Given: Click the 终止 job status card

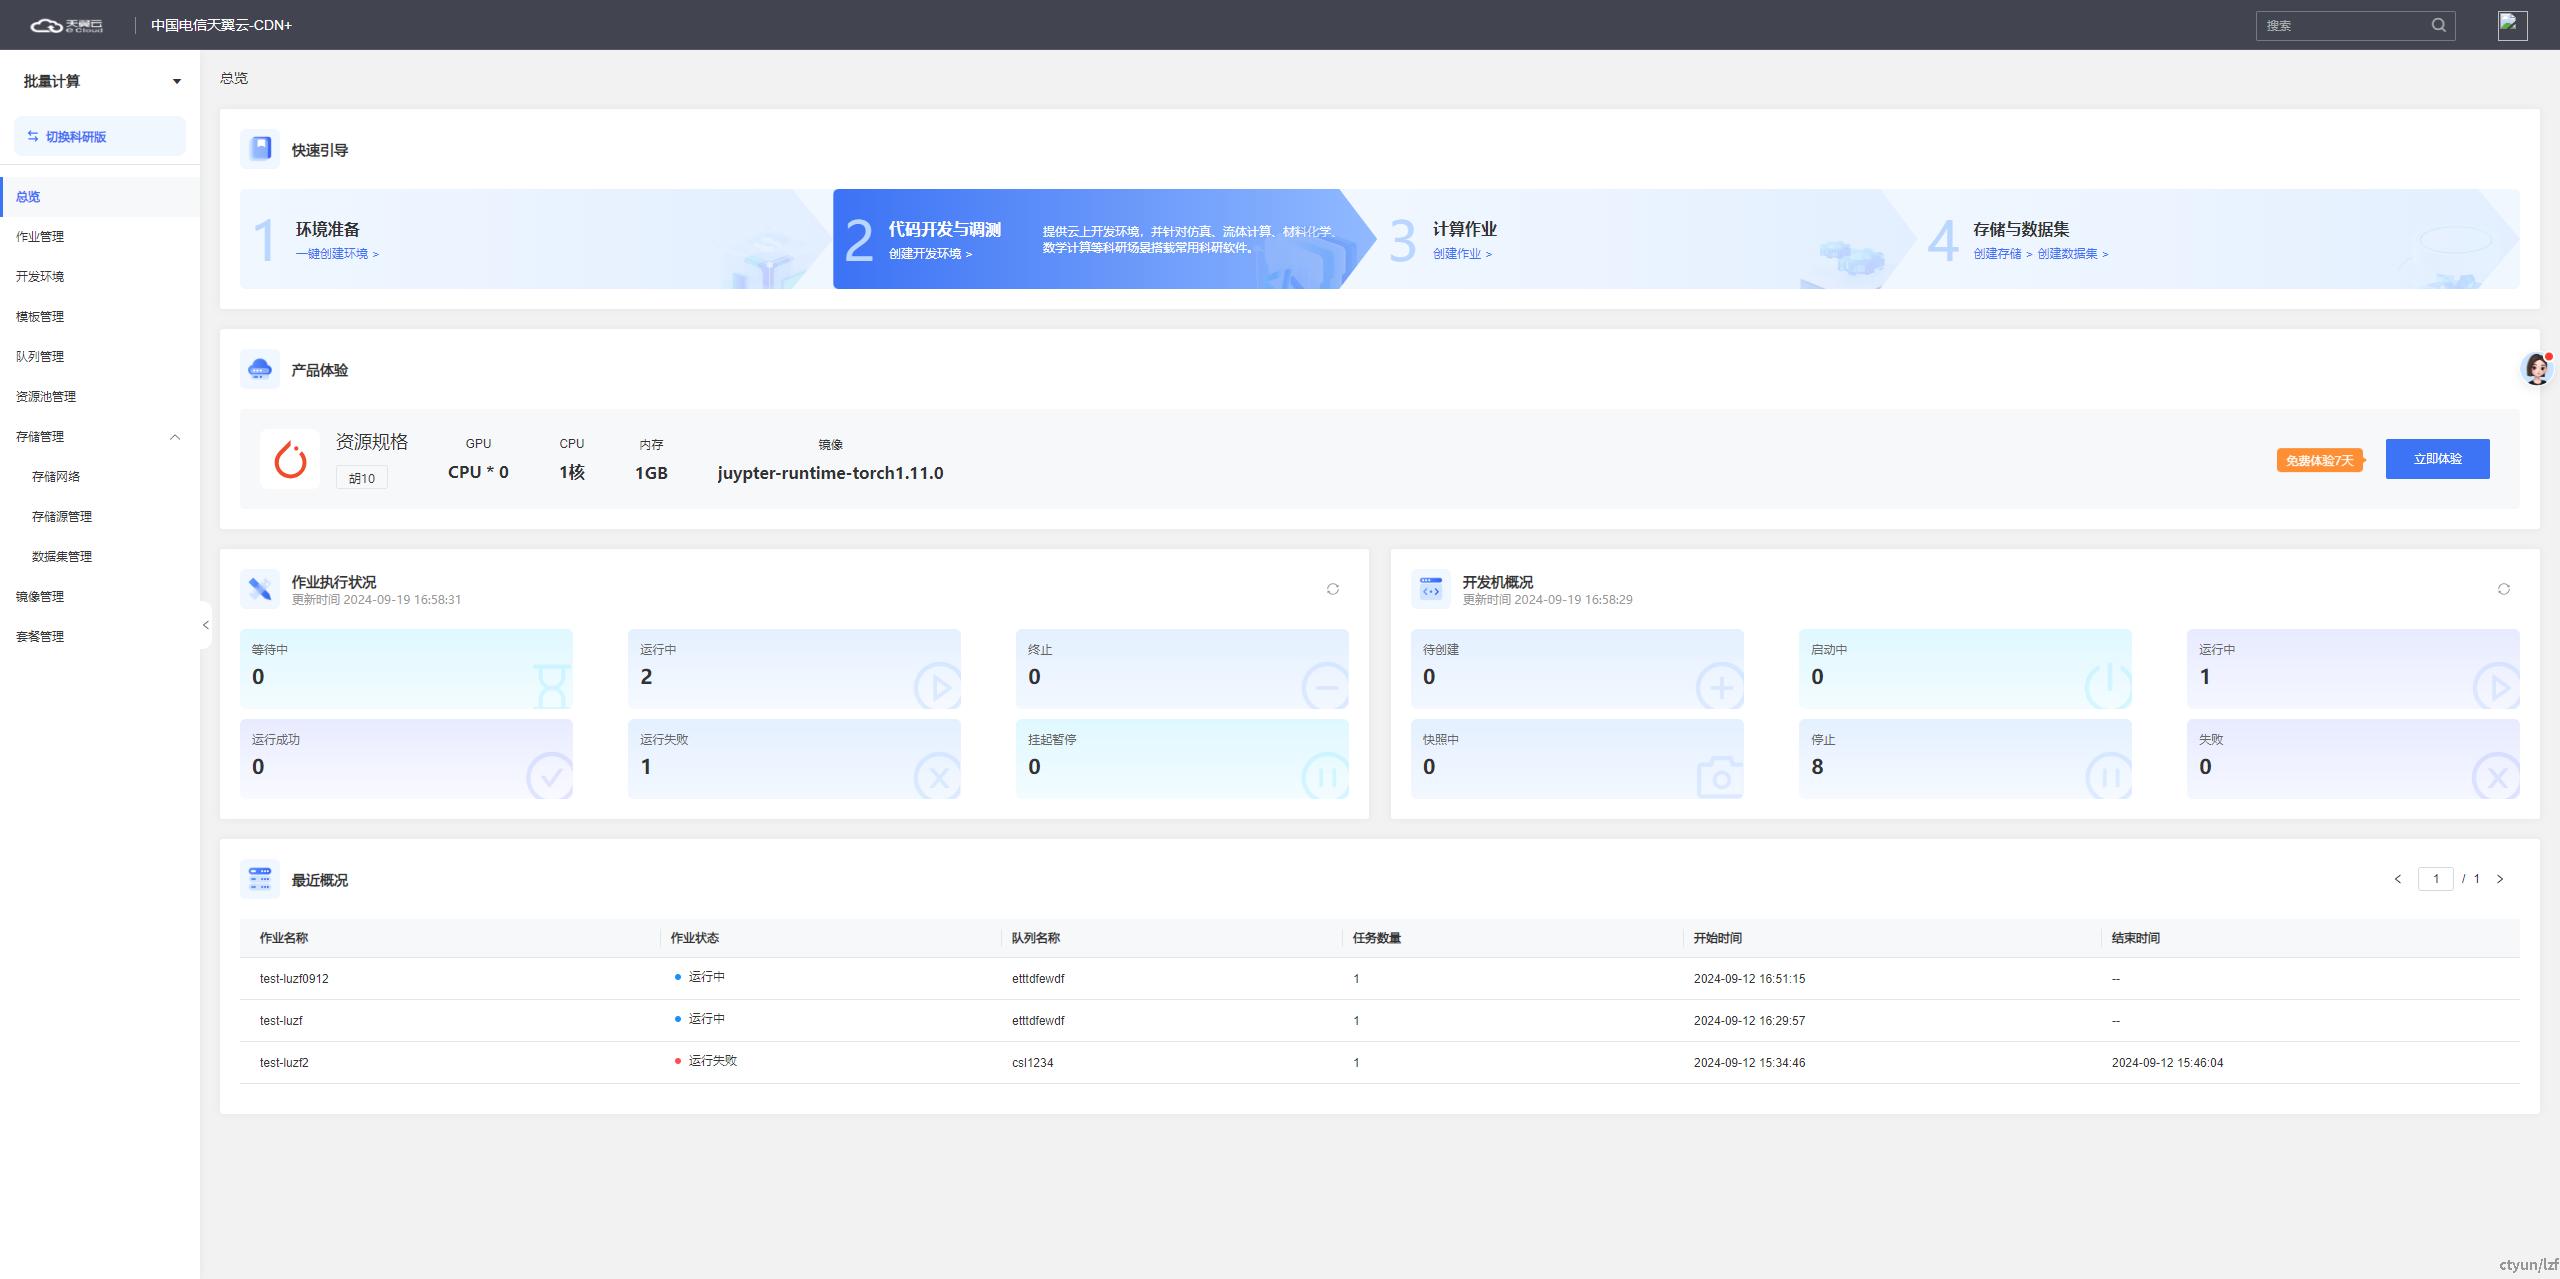Looking at the screenshot, I should tap(1182, 668).
